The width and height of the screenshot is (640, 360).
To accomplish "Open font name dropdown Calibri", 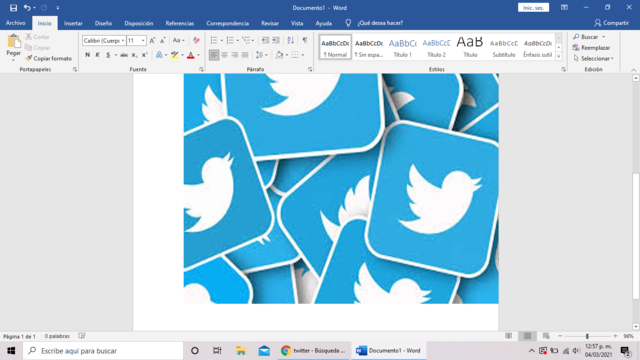I will coord(123,40).
